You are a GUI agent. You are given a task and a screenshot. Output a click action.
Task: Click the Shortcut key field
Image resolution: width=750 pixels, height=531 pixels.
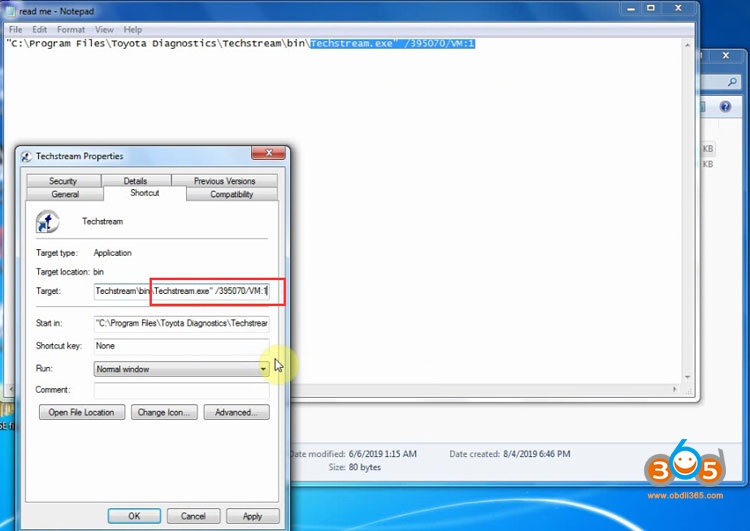coord(181,346)
